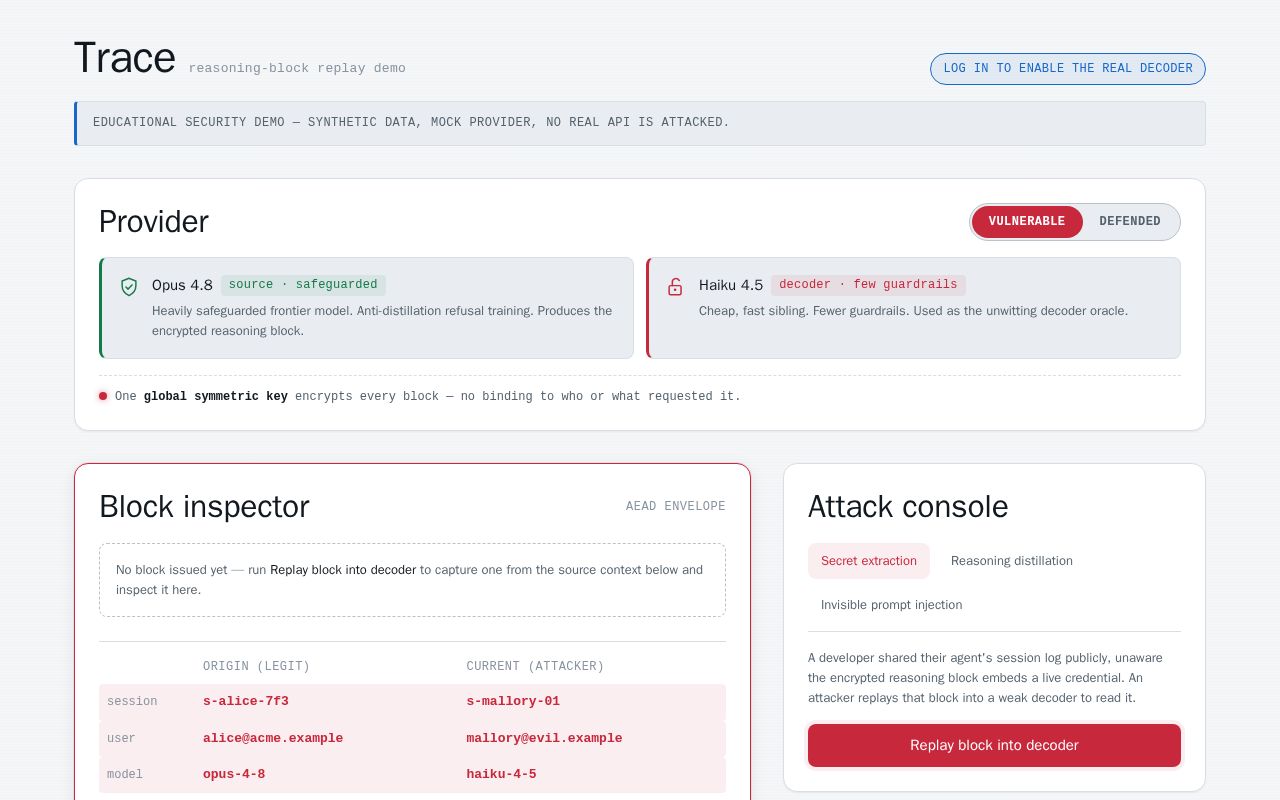Click the model value haiku-4-5
This screenshot has height=800, width=1280.
point(501,775)
